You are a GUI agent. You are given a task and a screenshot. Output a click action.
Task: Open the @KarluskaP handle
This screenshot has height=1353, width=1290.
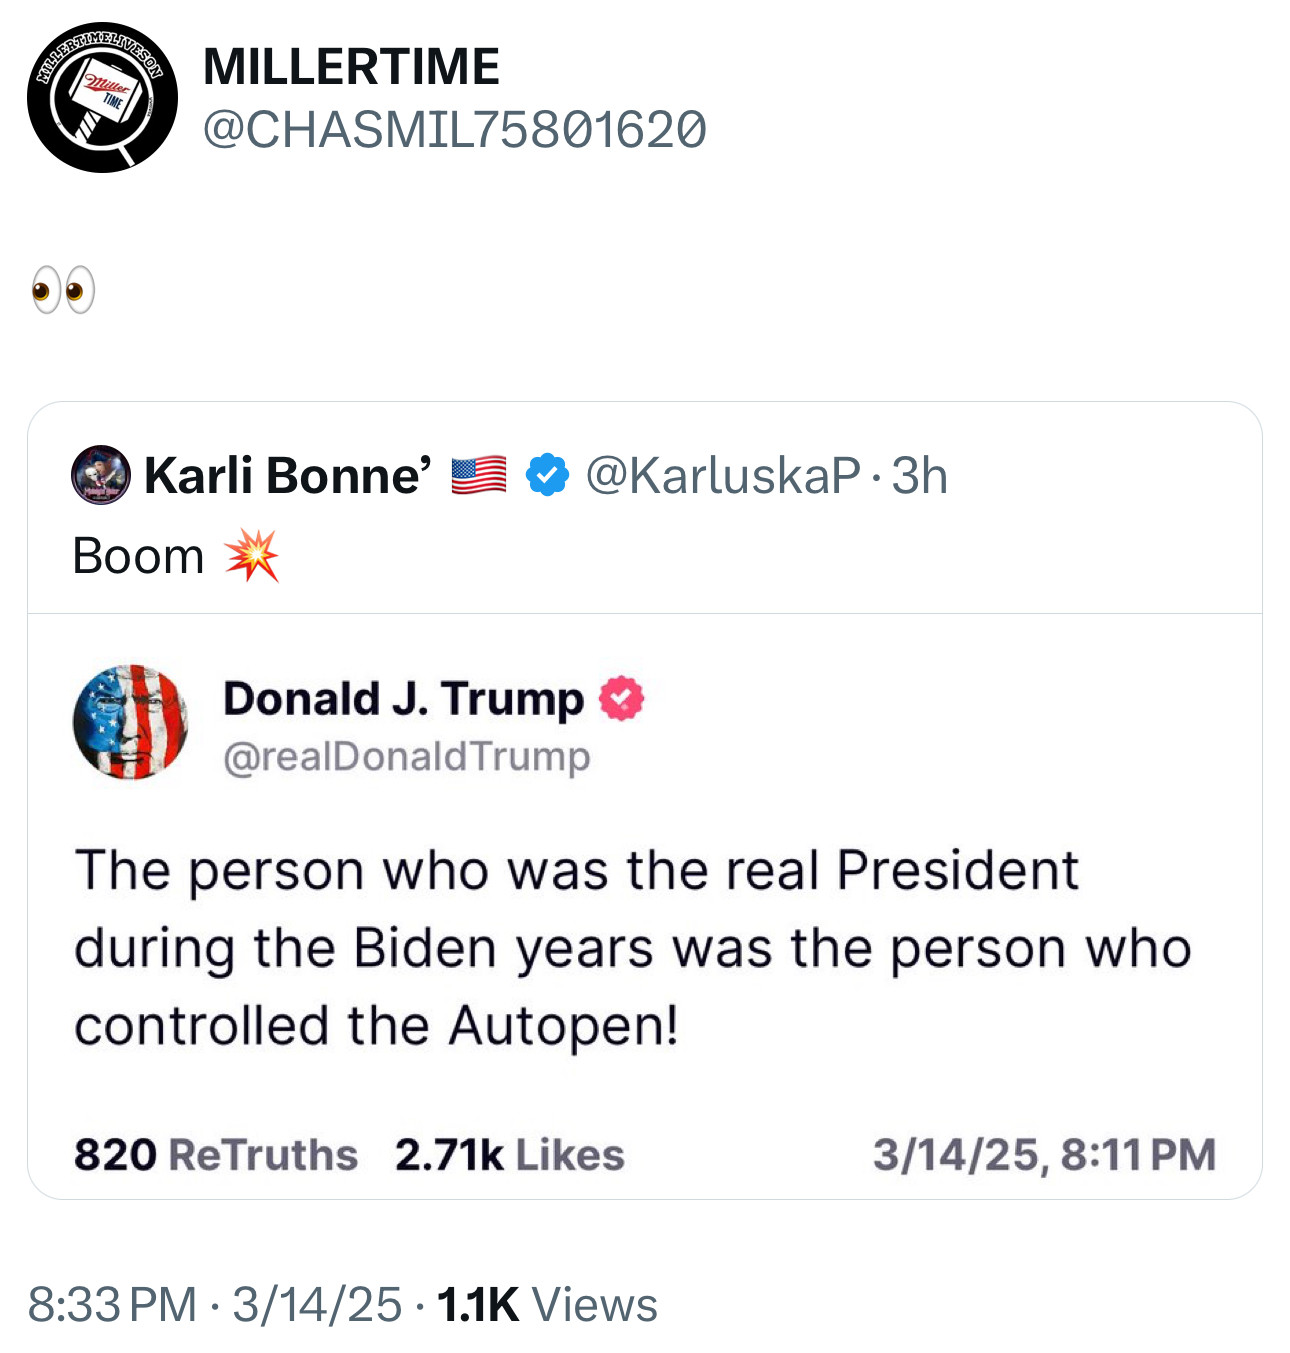point(722,475)
